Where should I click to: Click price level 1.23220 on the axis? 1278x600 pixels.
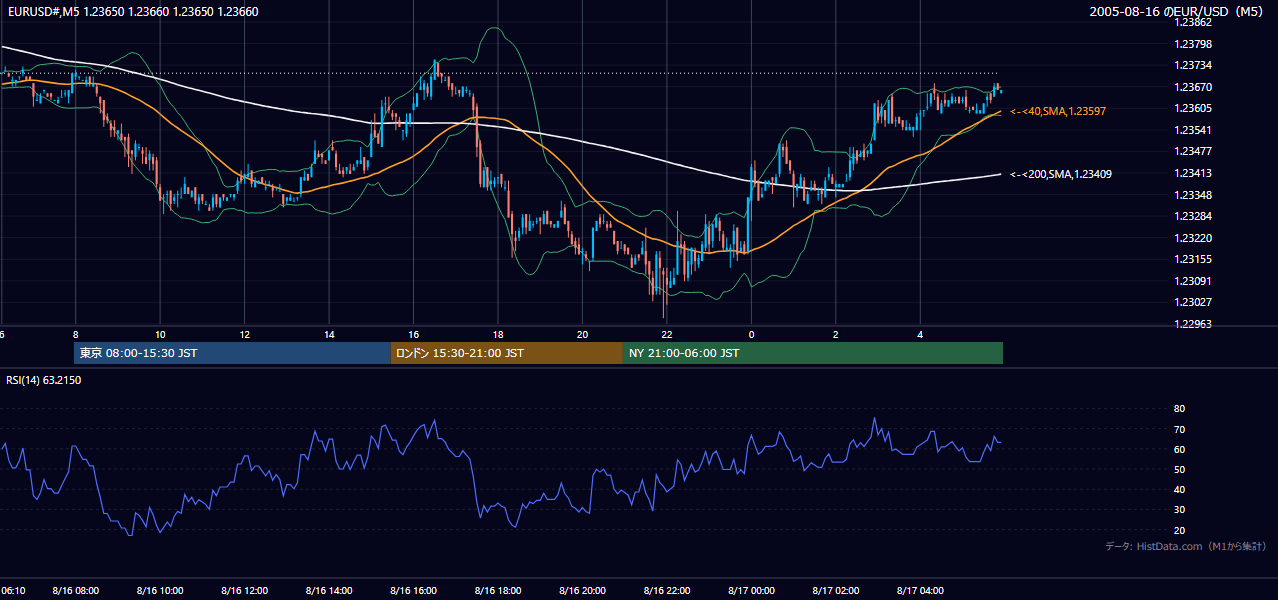1193,238
